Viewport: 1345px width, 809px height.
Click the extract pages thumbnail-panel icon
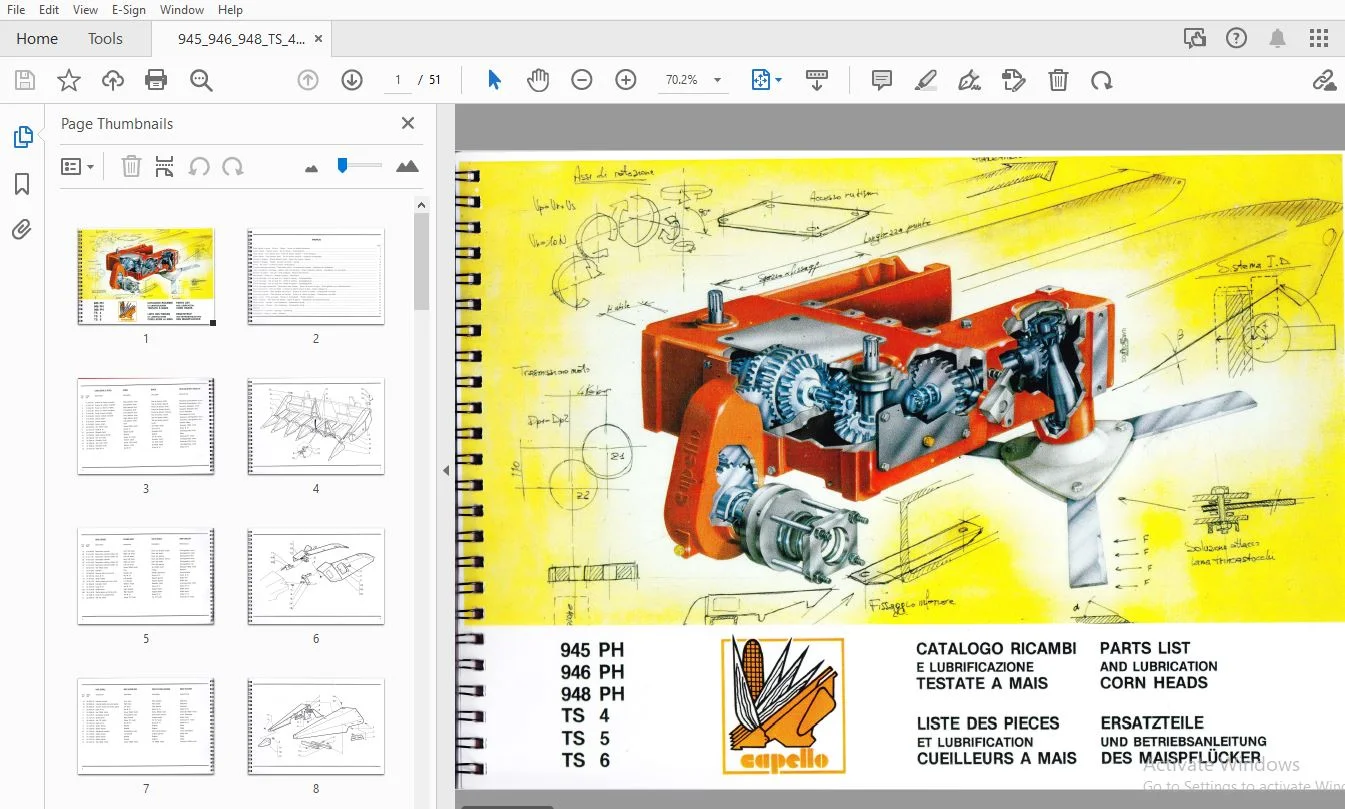coord(164,167)
